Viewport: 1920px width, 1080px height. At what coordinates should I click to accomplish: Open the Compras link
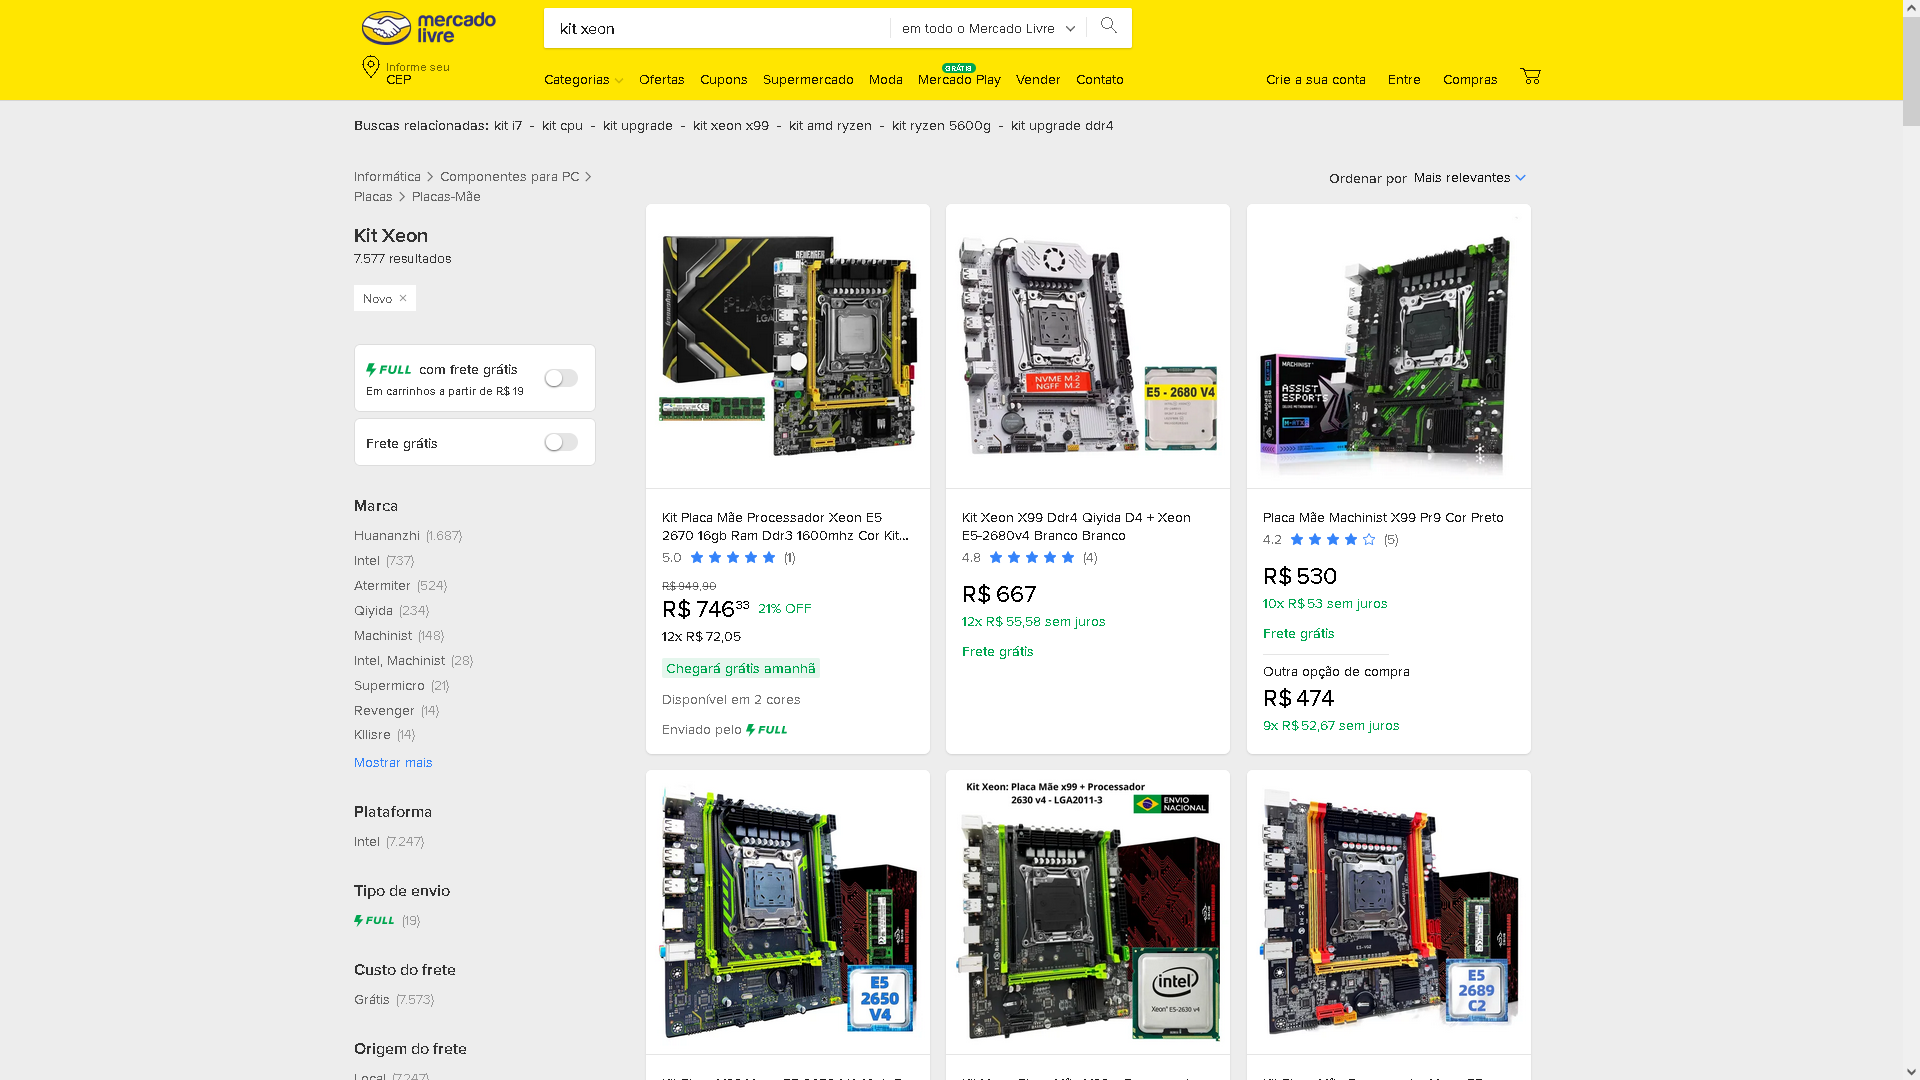(x=1470, y=80)
